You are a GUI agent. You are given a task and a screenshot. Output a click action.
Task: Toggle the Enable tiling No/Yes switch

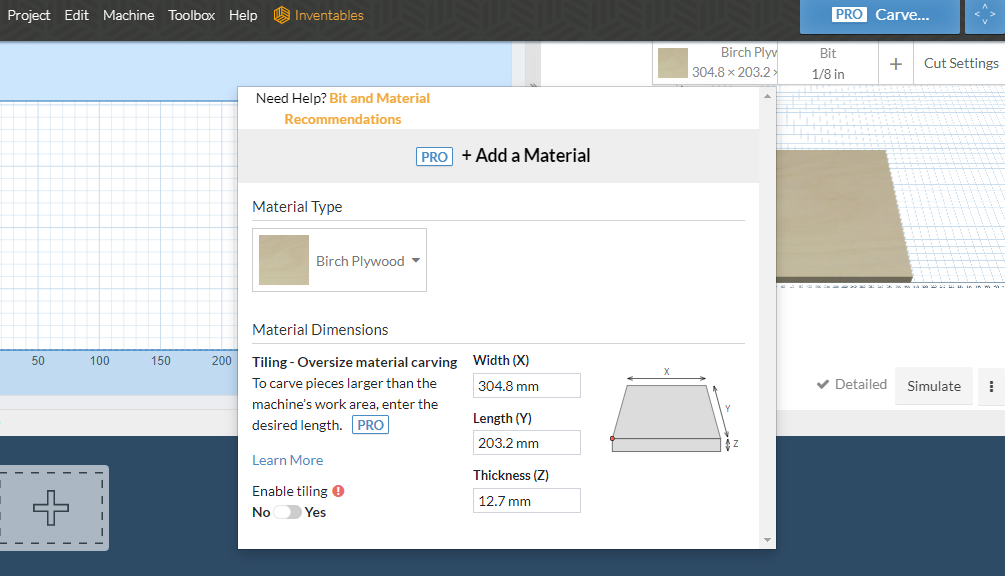pyautogui.click(x=287, y=512)
